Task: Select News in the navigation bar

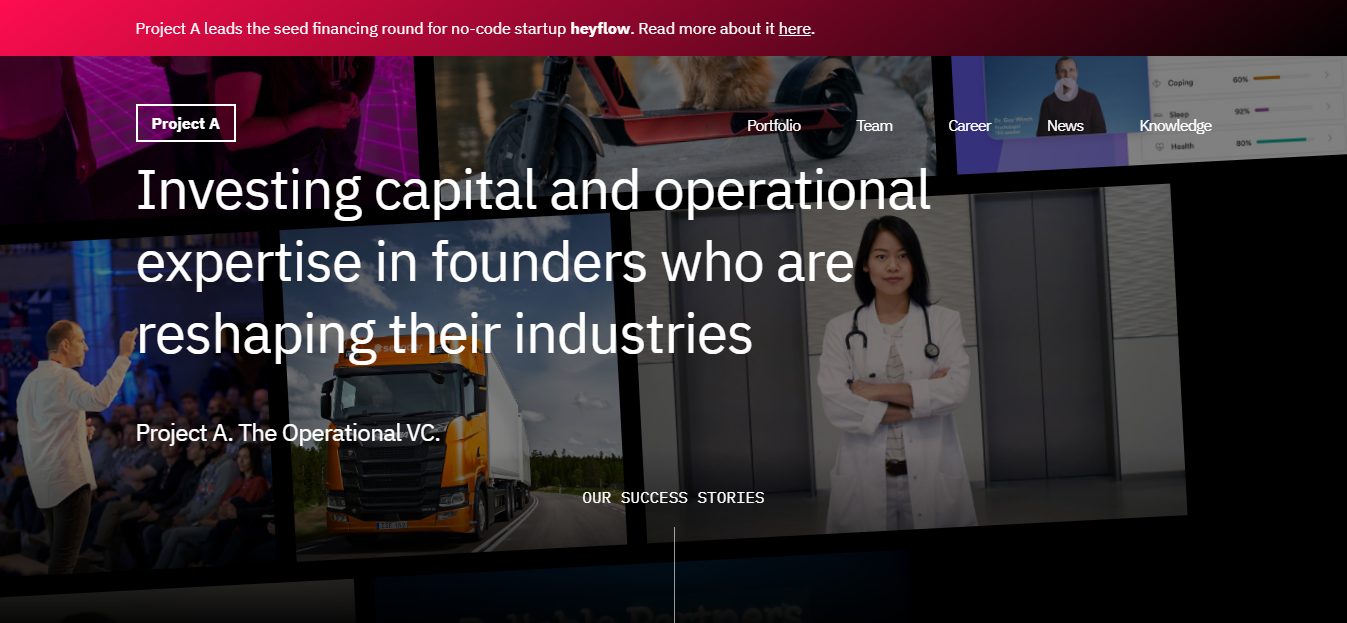Action: coord(1065,125)
